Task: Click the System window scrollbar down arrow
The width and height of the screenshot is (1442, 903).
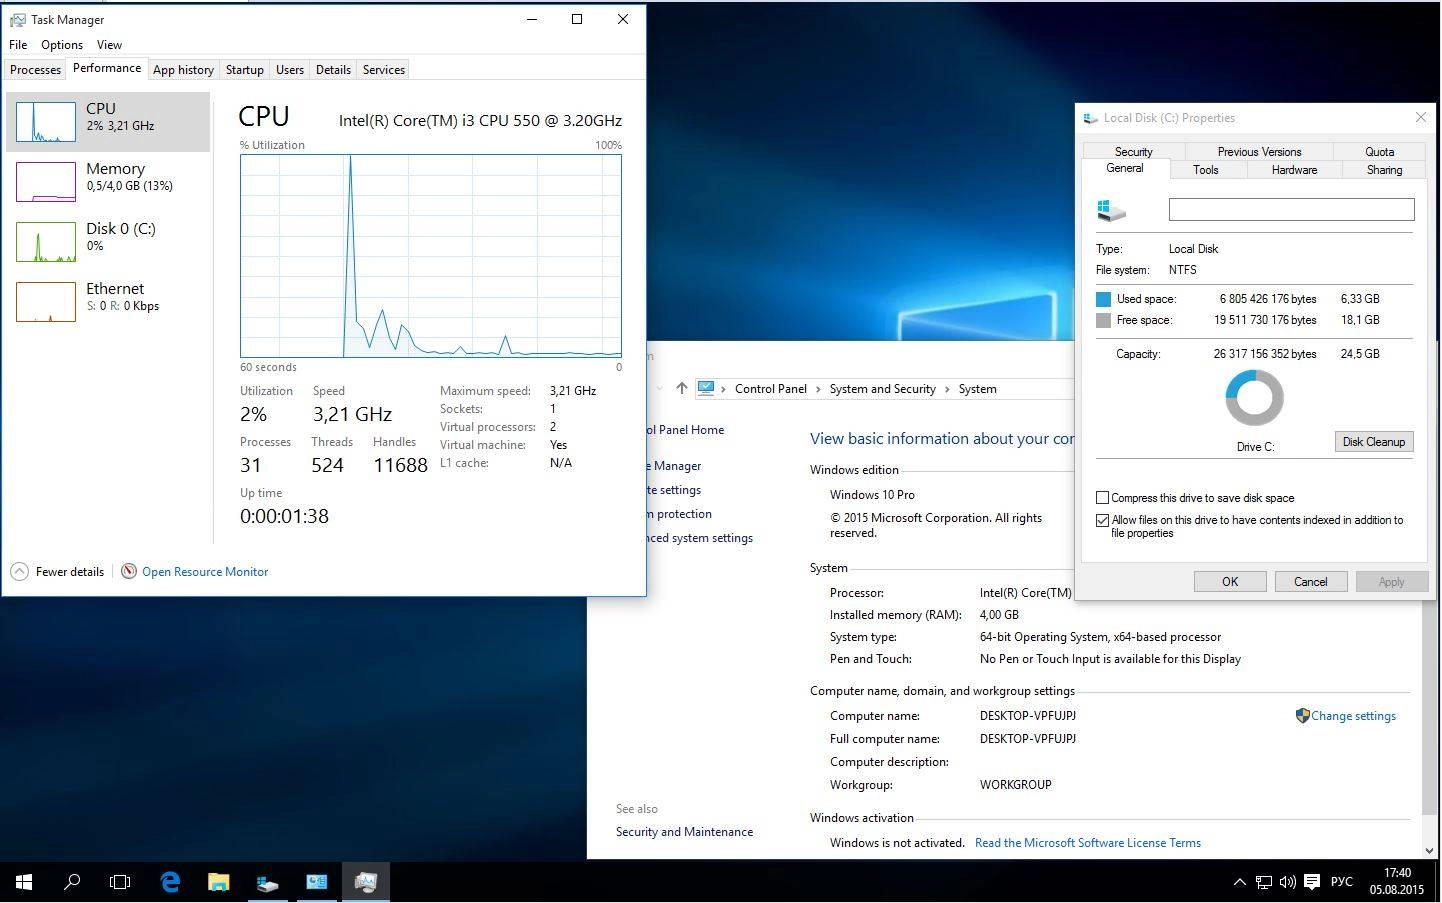Action: 1429,850
